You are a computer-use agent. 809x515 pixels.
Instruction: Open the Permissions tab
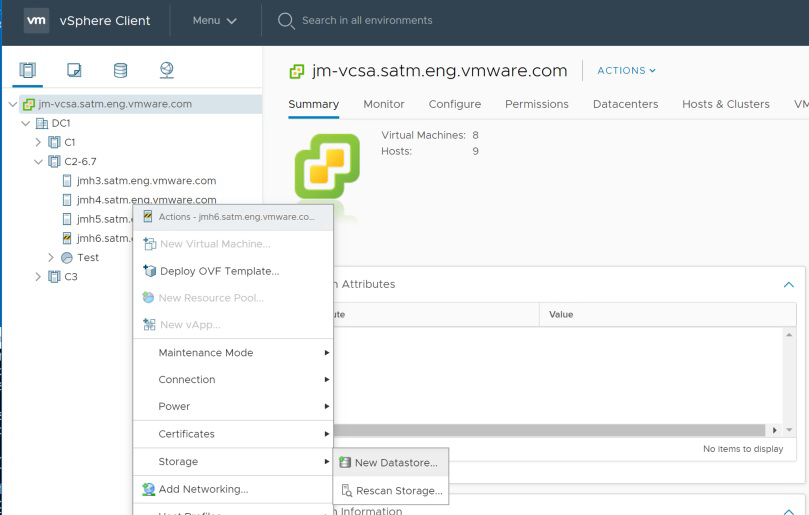coord(536,104)
